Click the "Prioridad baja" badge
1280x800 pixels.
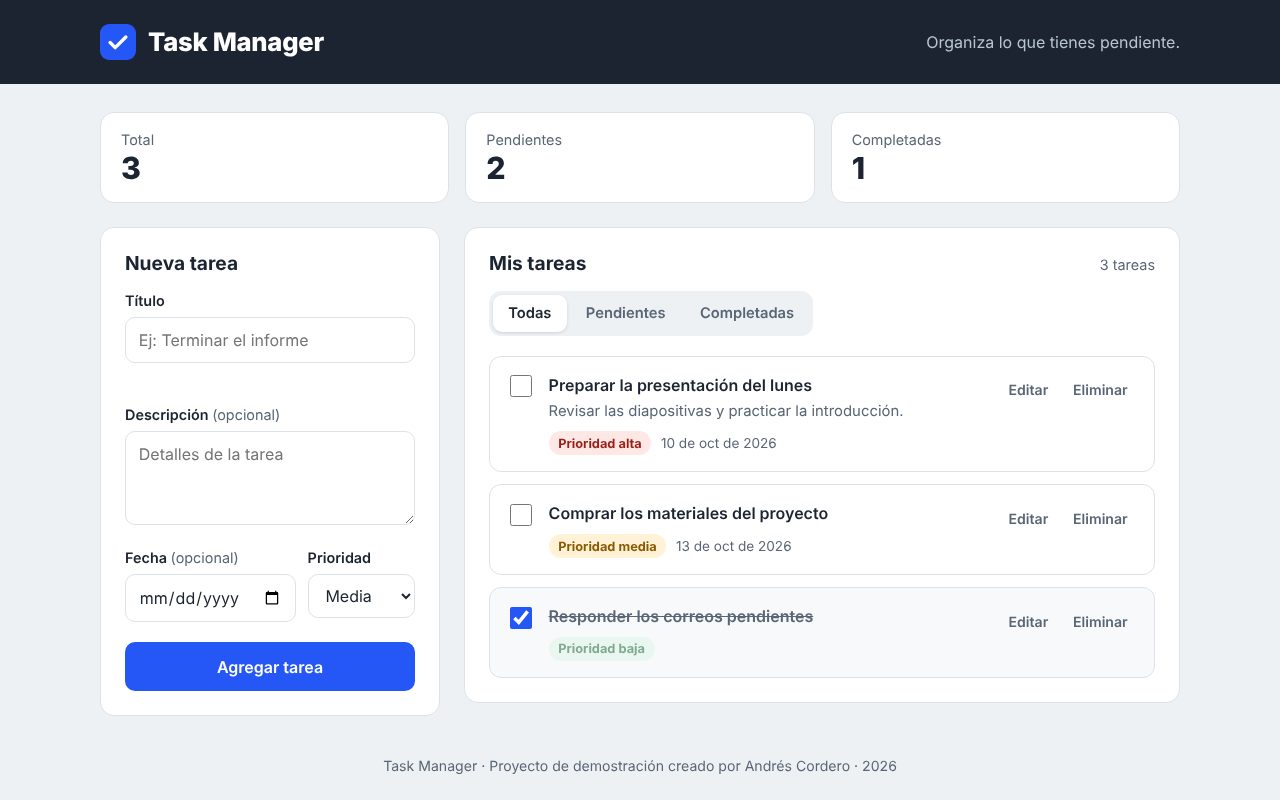point(601,649)
